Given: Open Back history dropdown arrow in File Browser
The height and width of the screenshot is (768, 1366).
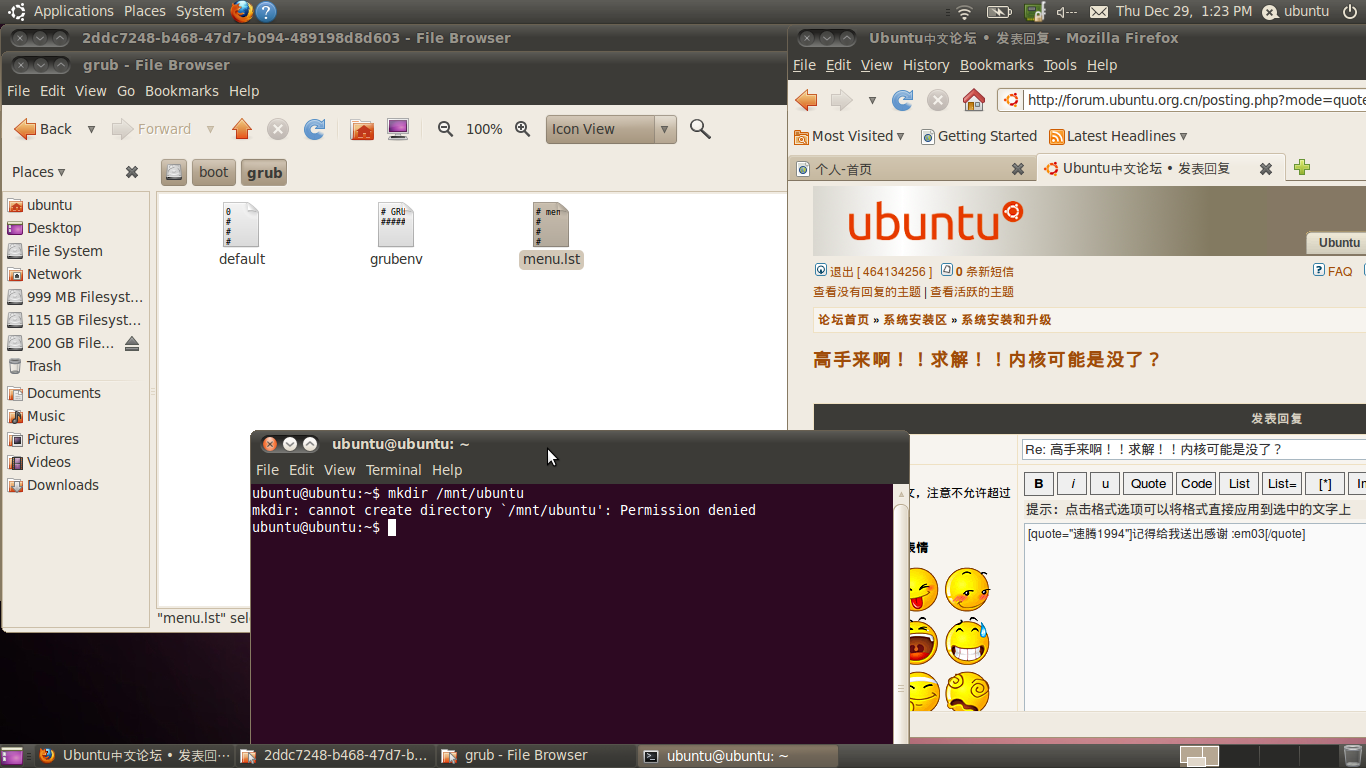Looking at the screenshot, I should coord(91,129).
